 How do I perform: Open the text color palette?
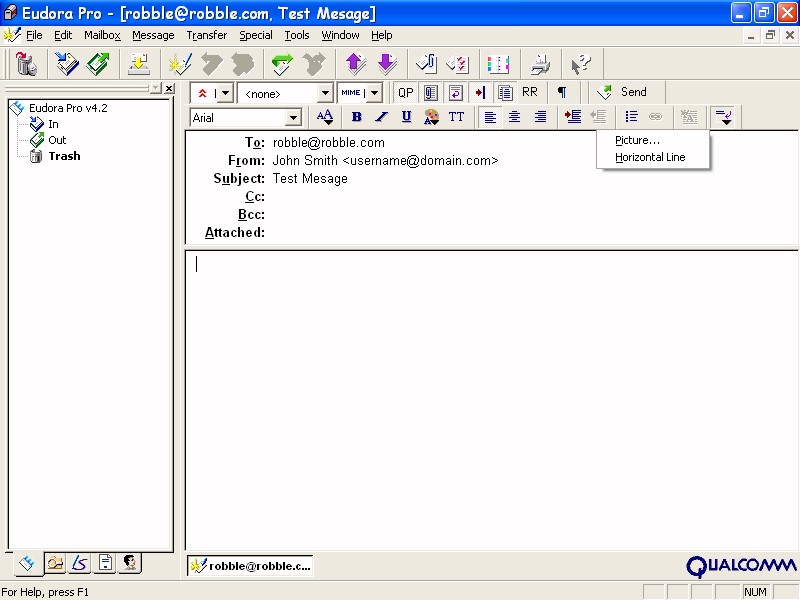click(431, 117)
